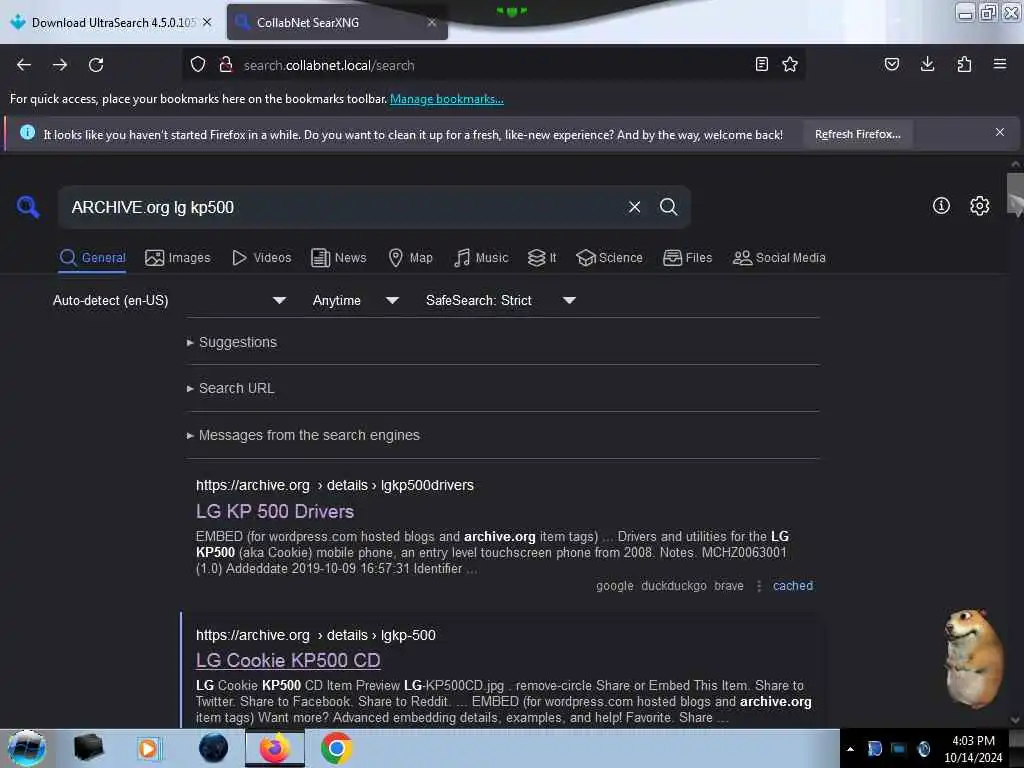Launch Chrome from the taskbar

tap(336, 748)
